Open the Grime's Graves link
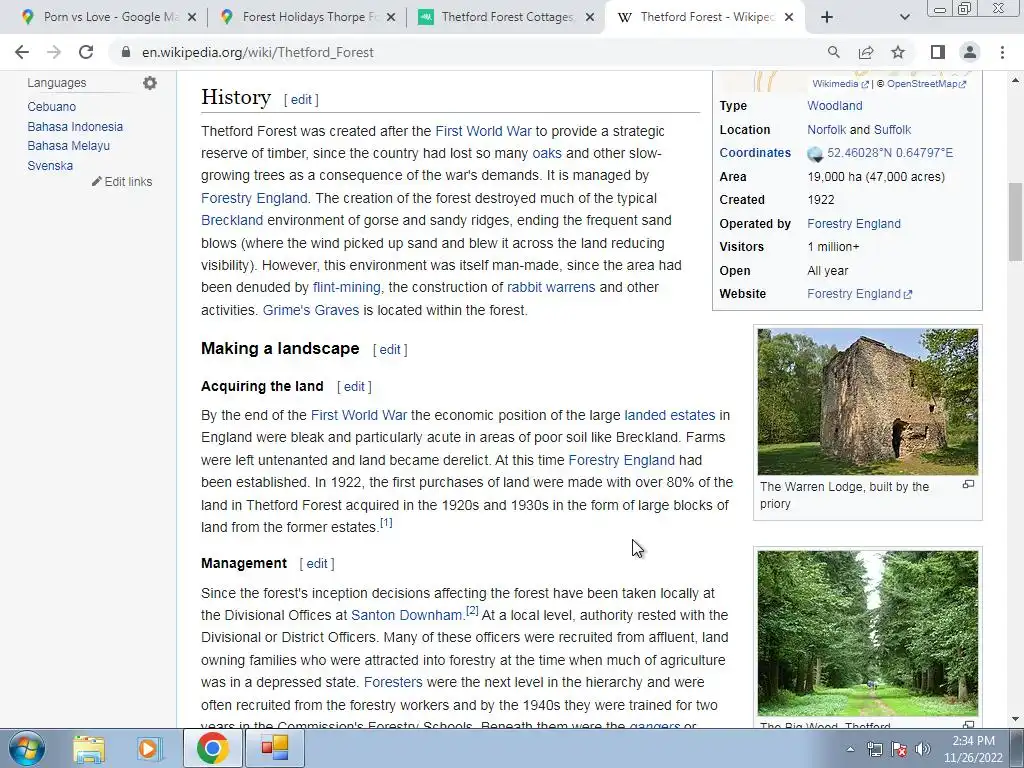This screenshot has width=1024, height=768. tap(311, 310)
